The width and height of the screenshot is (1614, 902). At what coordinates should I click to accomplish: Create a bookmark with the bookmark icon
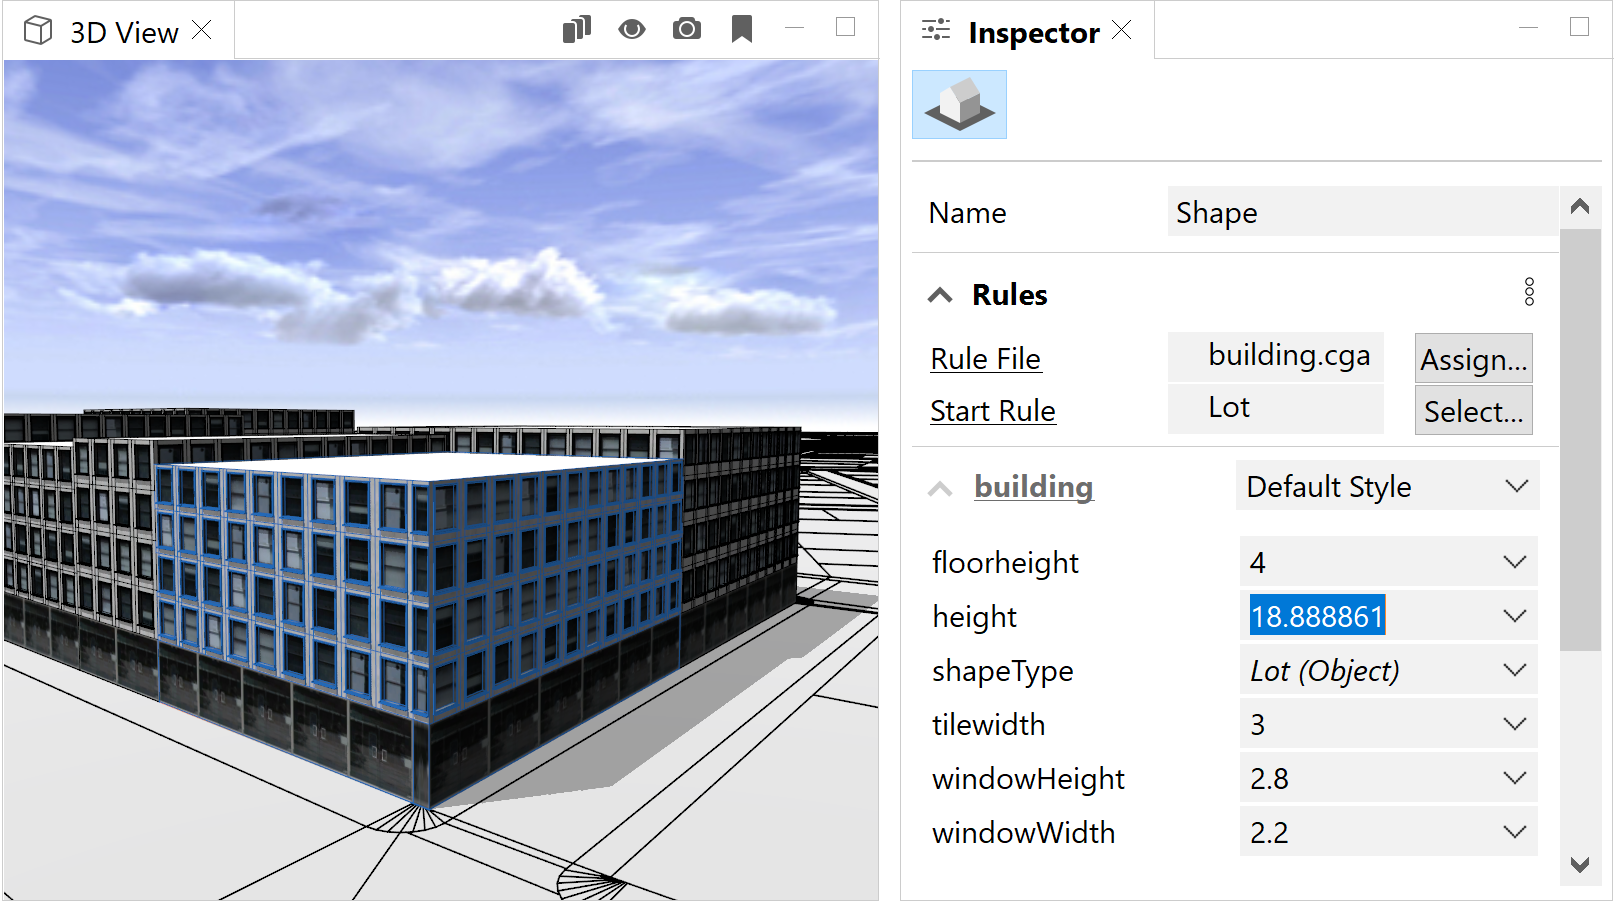point(741,29)
